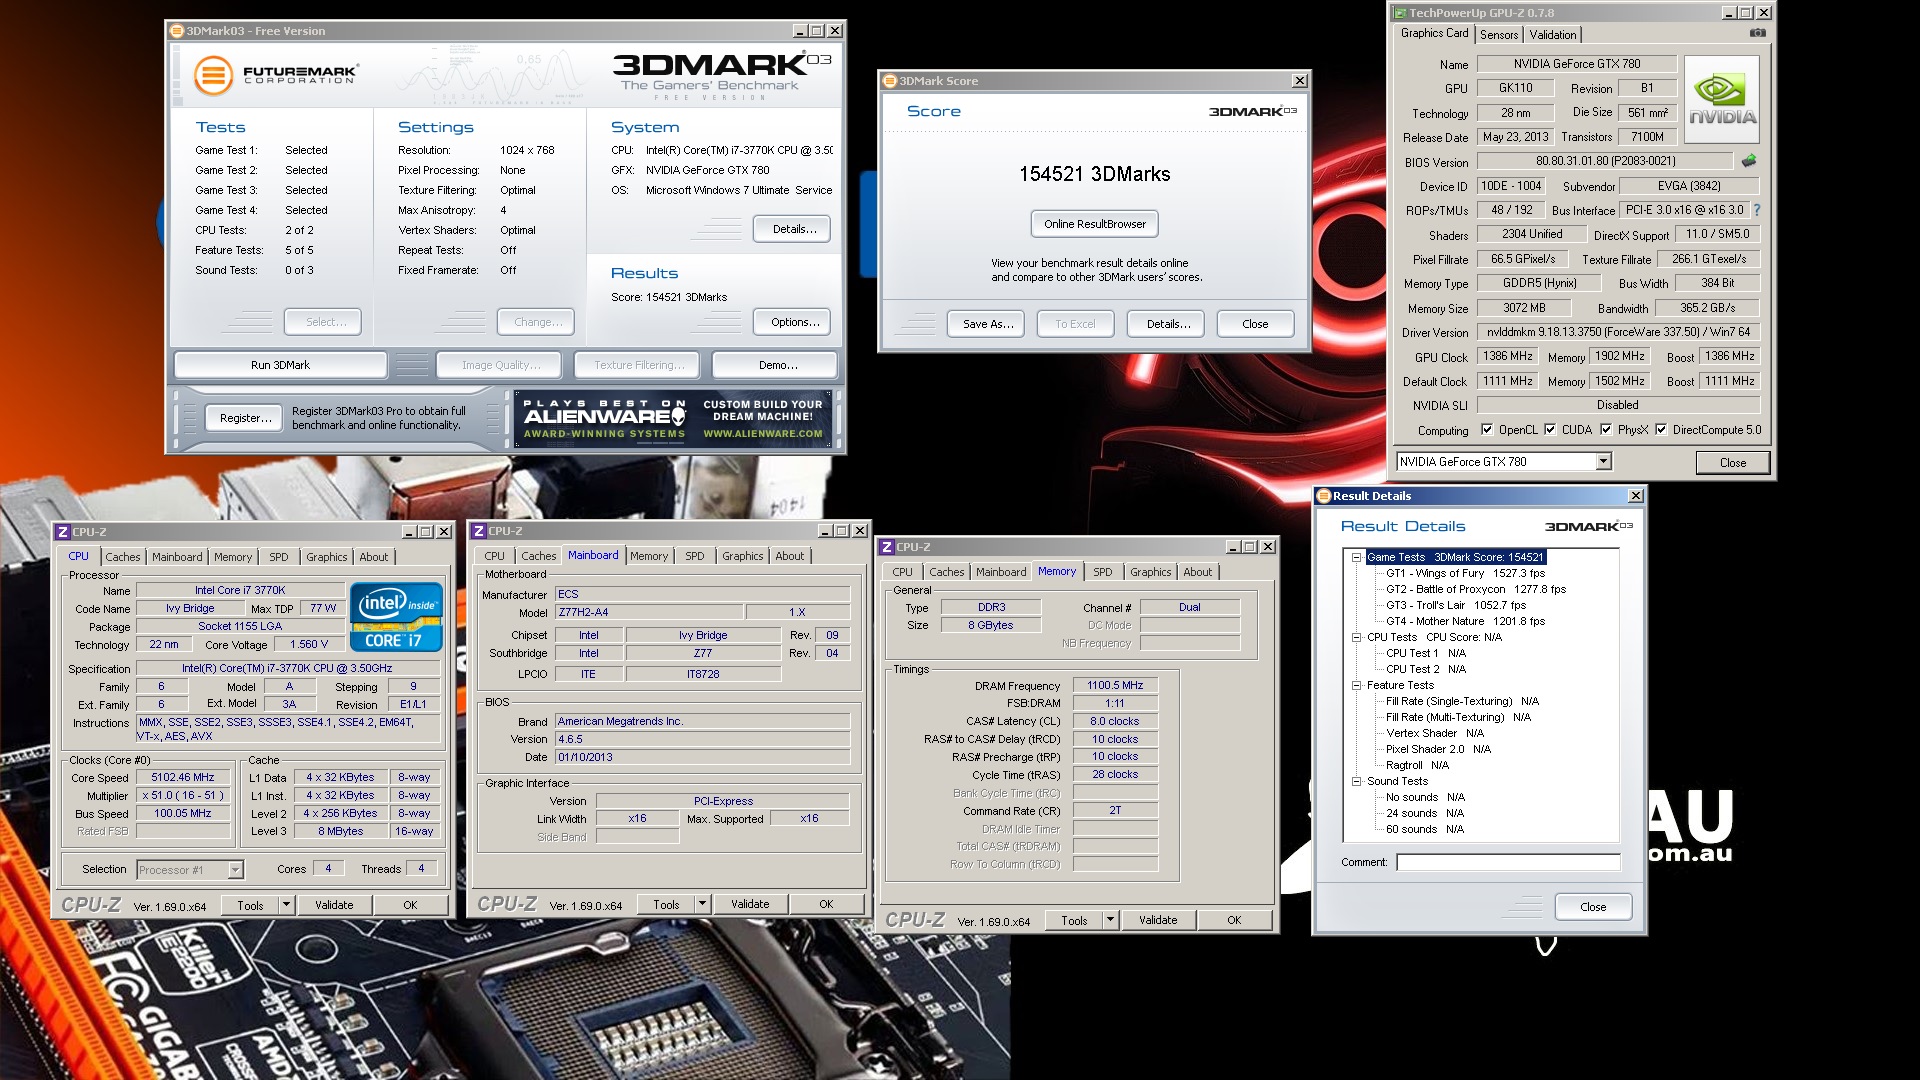Click the GPU-Z title bar icon
This screenshot has height=1080, width=1920.
pos(1400,13)
